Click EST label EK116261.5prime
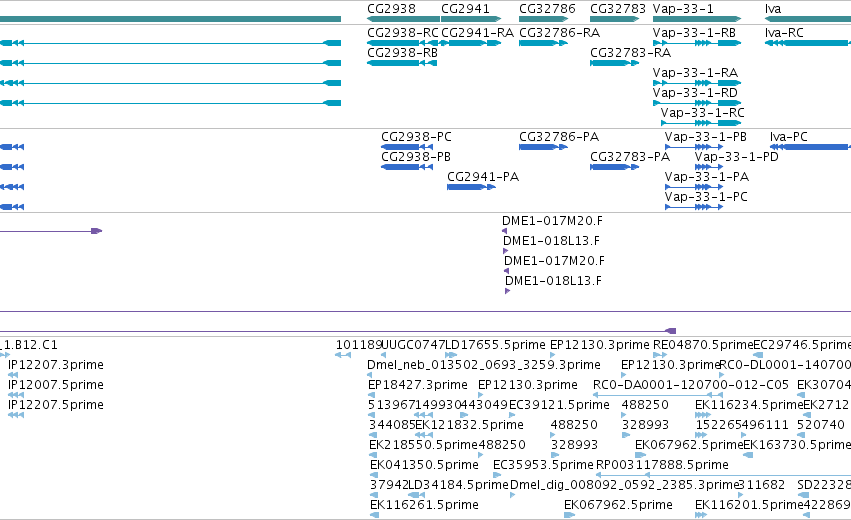The width and height of the screenshot is (851, 520). coord(424,505)
